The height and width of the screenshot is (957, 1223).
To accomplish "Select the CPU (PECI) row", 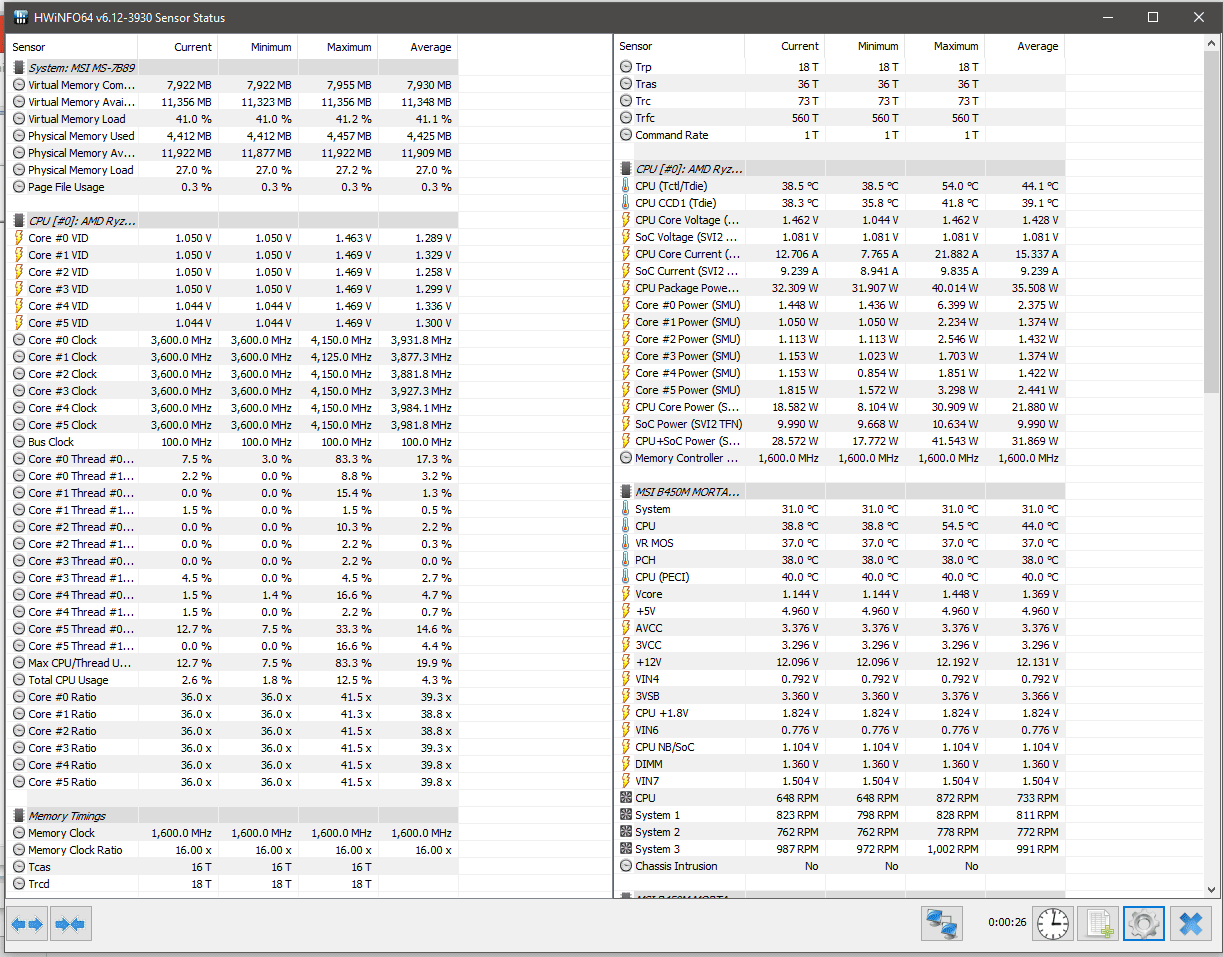I will point(841,577).
